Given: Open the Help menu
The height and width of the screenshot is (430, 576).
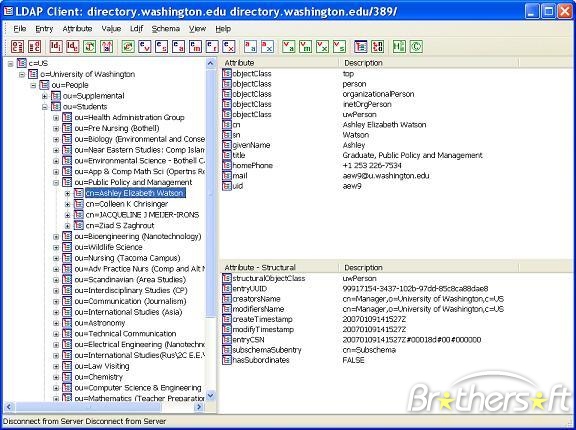Looking at the screenshot, I should [x=223, y=29].
